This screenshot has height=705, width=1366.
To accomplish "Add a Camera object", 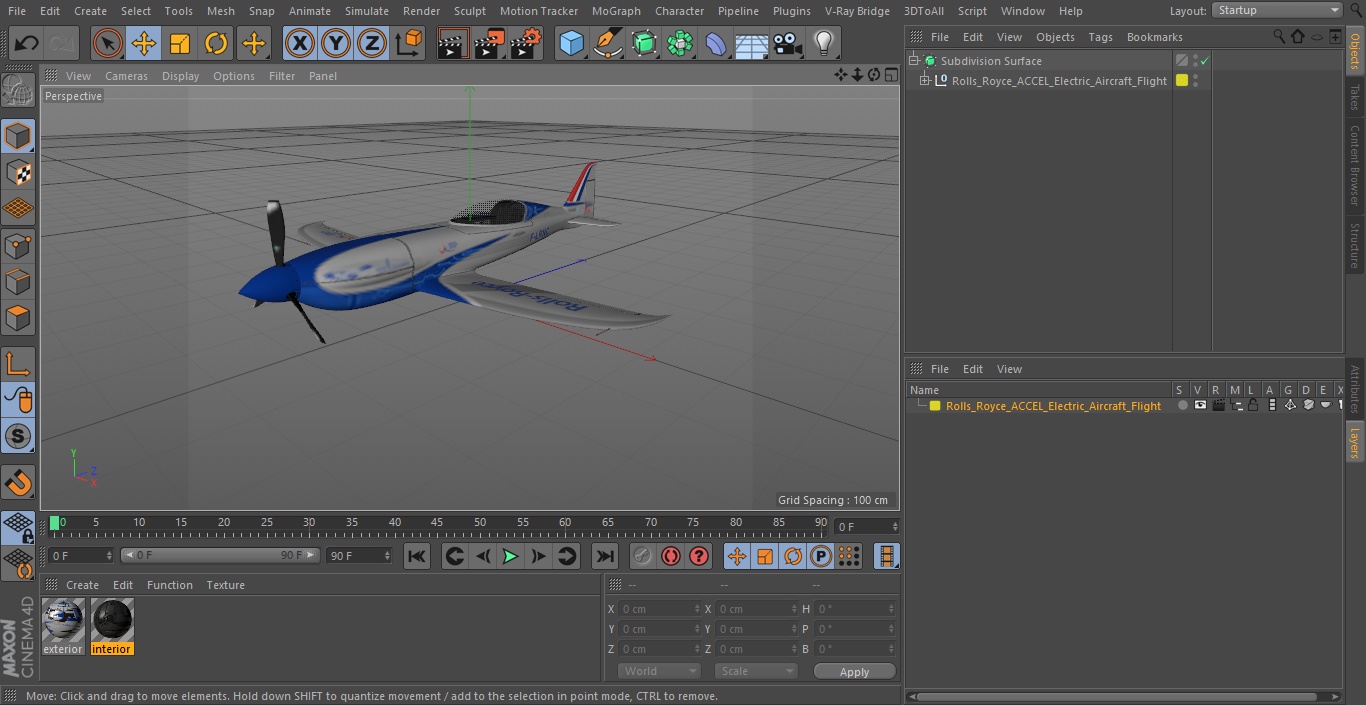I will [788, 43].
